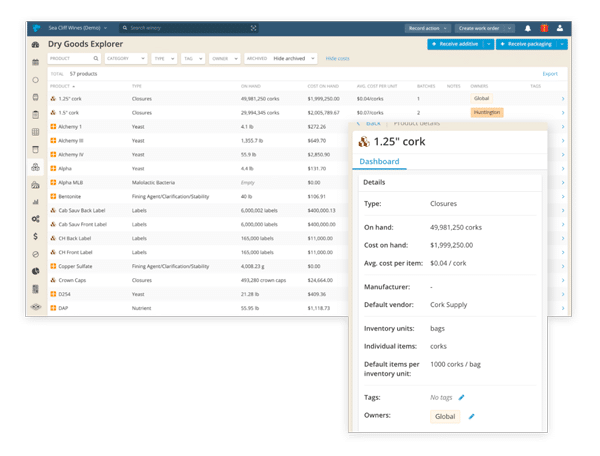Click the dollar sign sidebar icon
This screenshot has width=600, height=456.
click(x=36, y=236)
